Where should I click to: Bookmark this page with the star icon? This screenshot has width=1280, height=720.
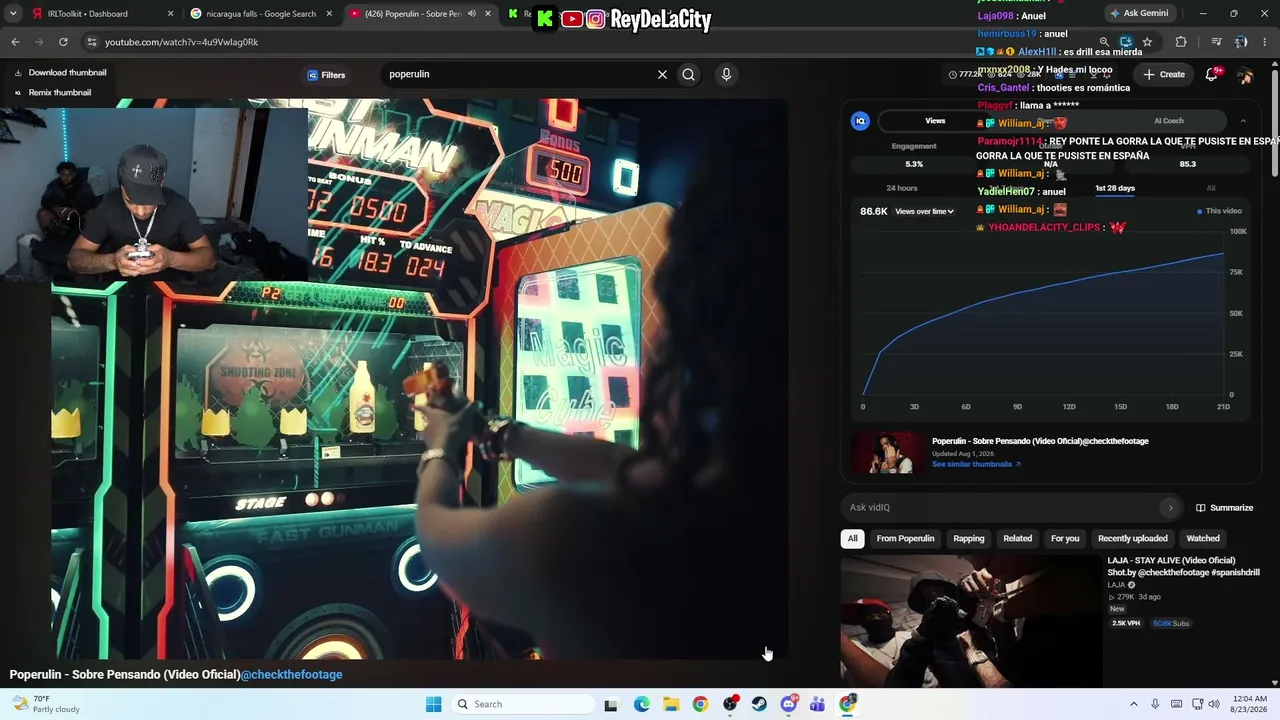click(x=1147, y=42)
